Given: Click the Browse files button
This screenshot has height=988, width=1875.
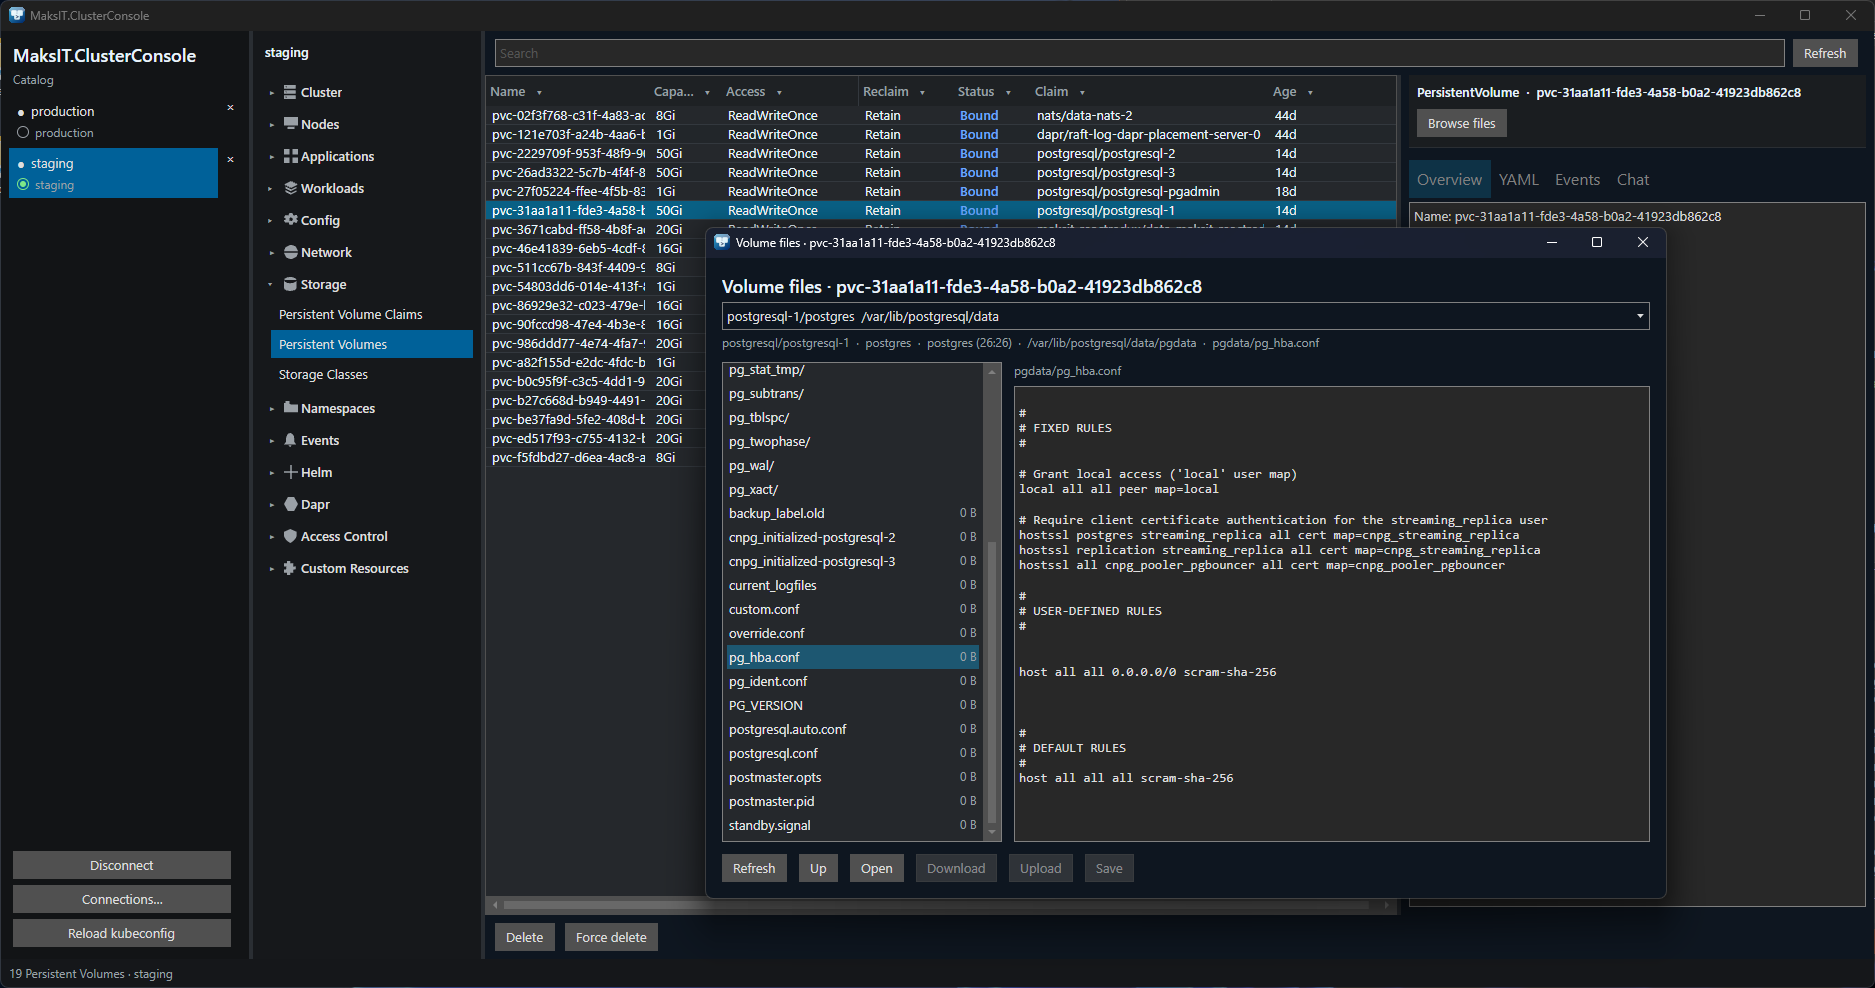Looking at the screenshot, I should pos(1461,123).
